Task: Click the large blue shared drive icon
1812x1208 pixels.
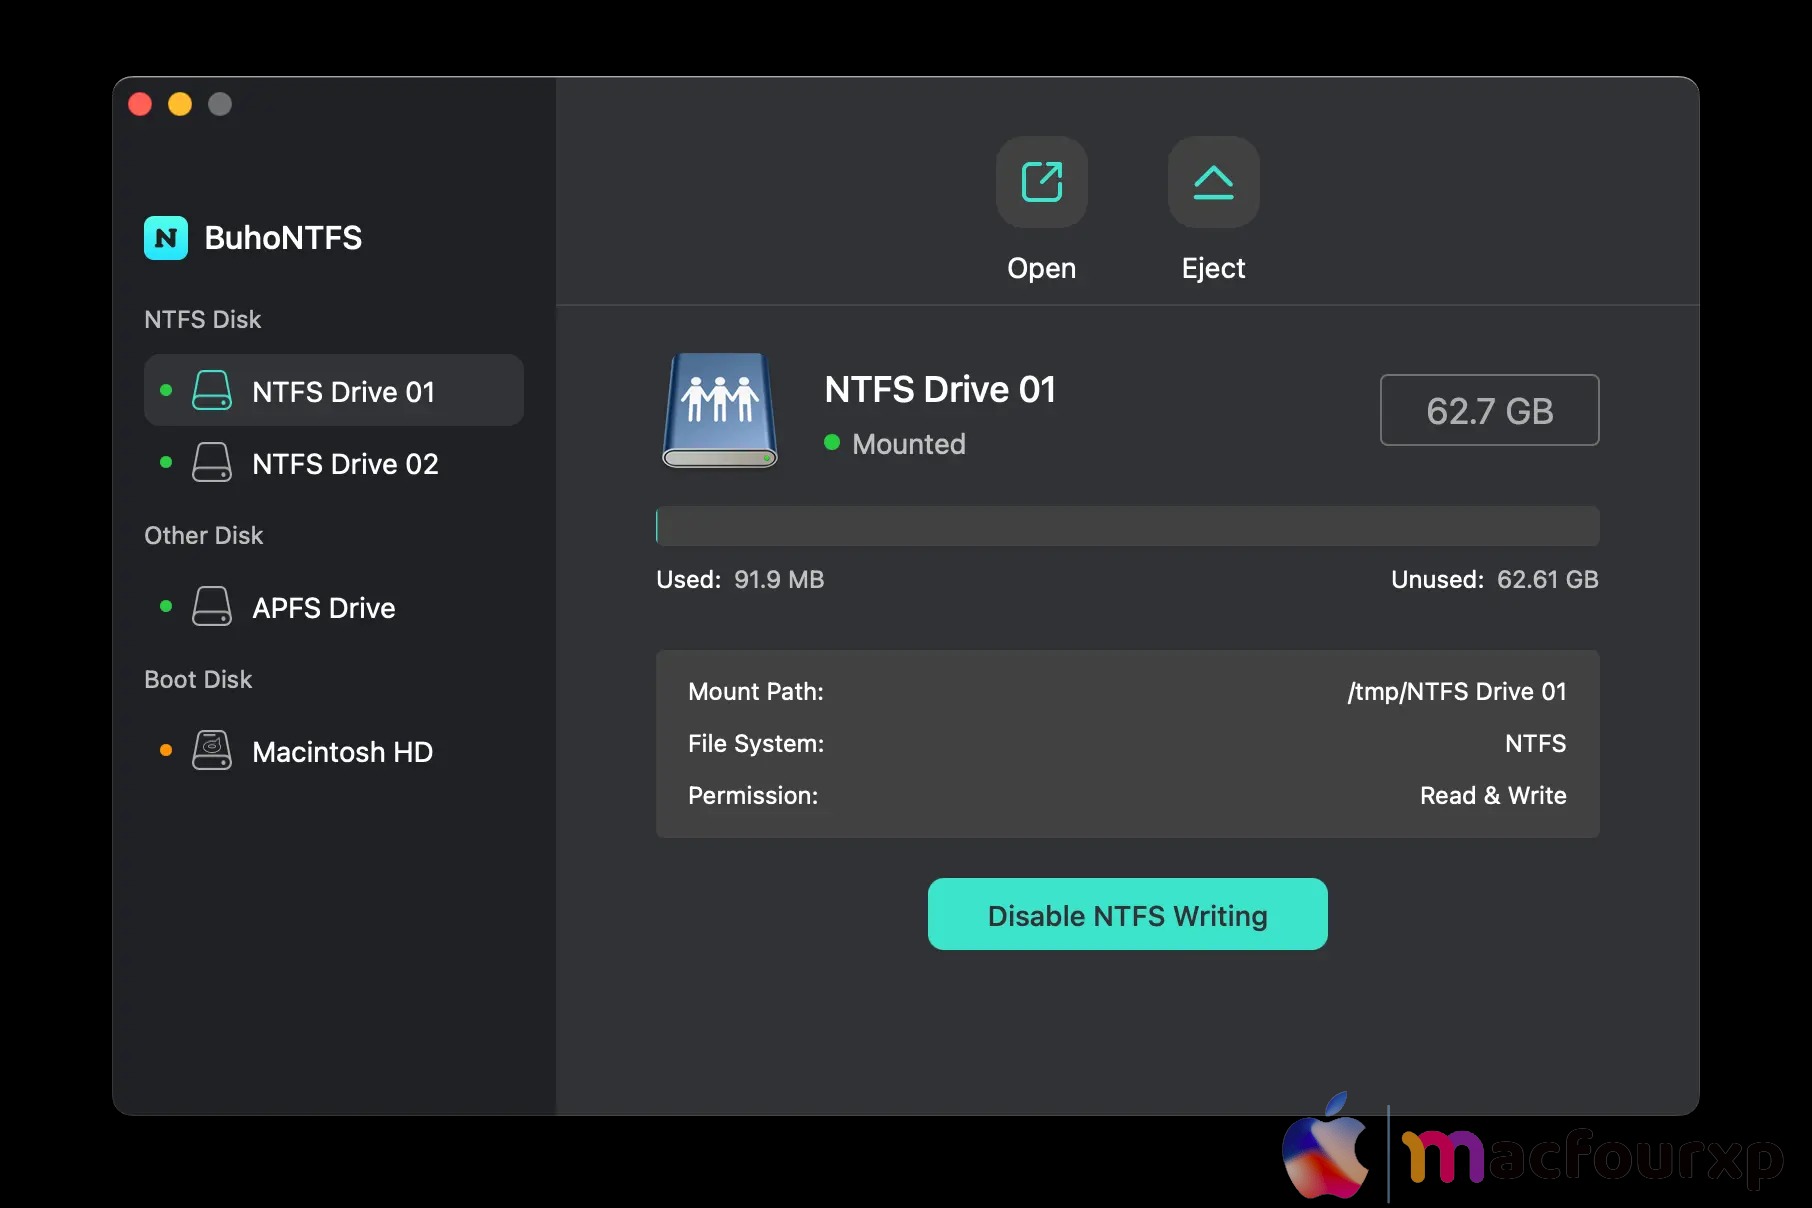Action: (720, 411)
